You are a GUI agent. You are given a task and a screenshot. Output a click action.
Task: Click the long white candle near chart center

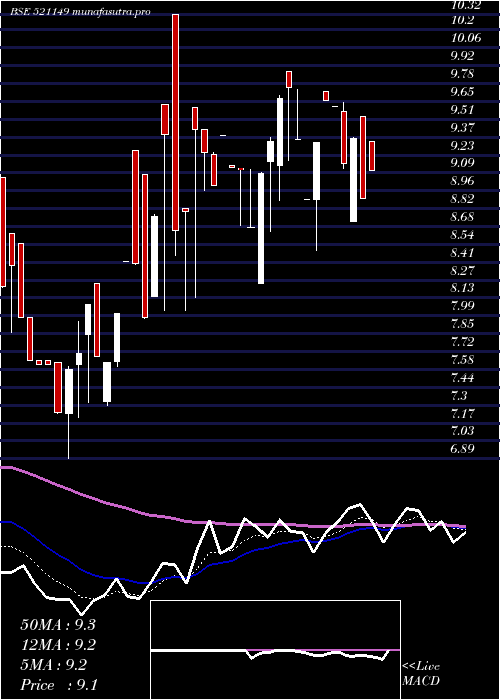[x=261, y=228]
